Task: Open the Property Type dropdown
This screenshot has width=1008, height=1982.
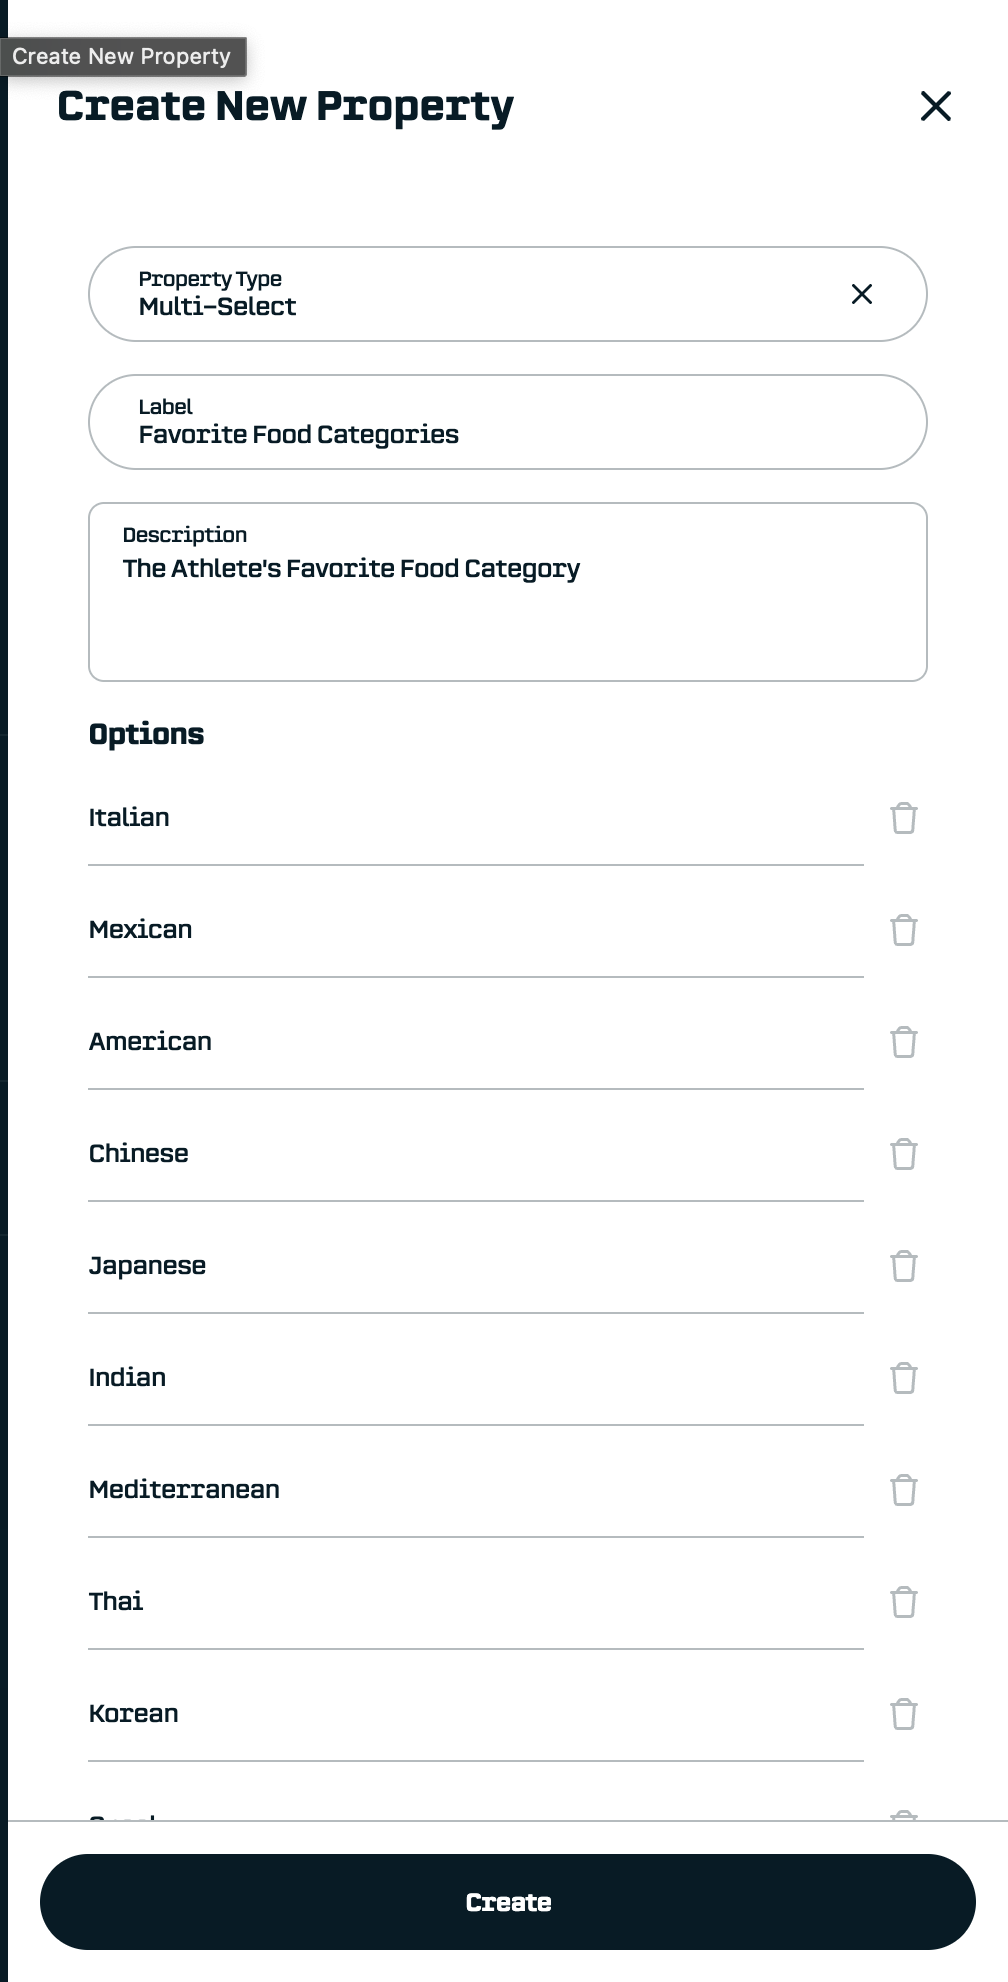Action: 480,294
